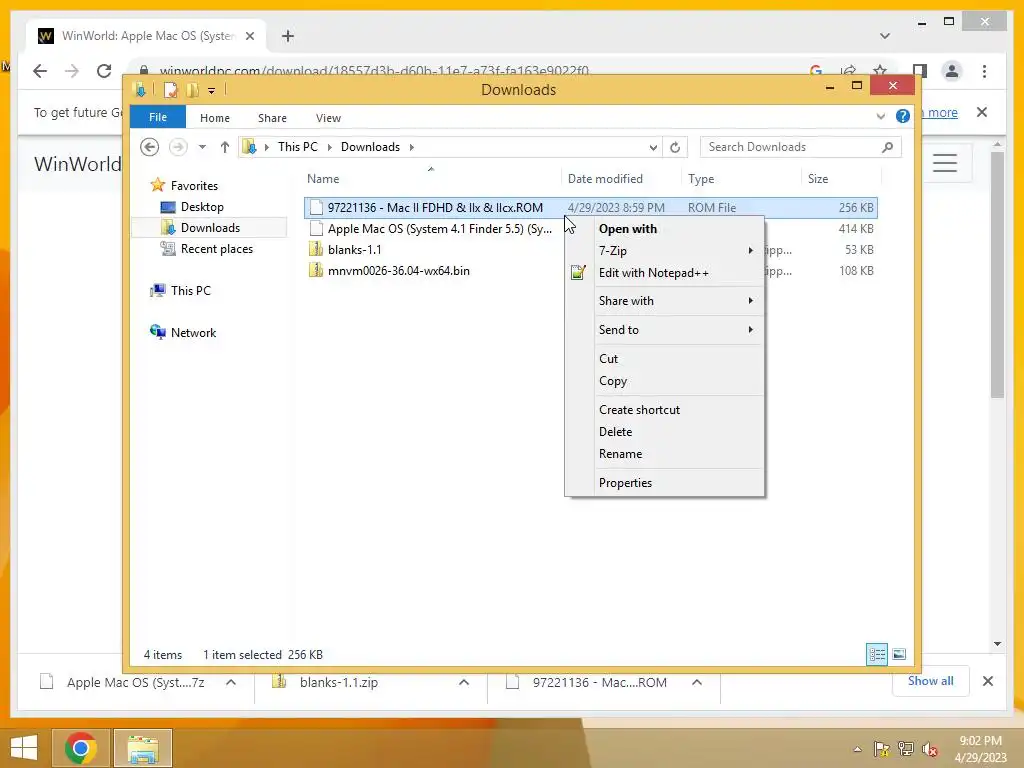This screenshot has height=768, width=1024.
Task: Click Downloads in the address breadcrumb
Action: tap(370, 147)
